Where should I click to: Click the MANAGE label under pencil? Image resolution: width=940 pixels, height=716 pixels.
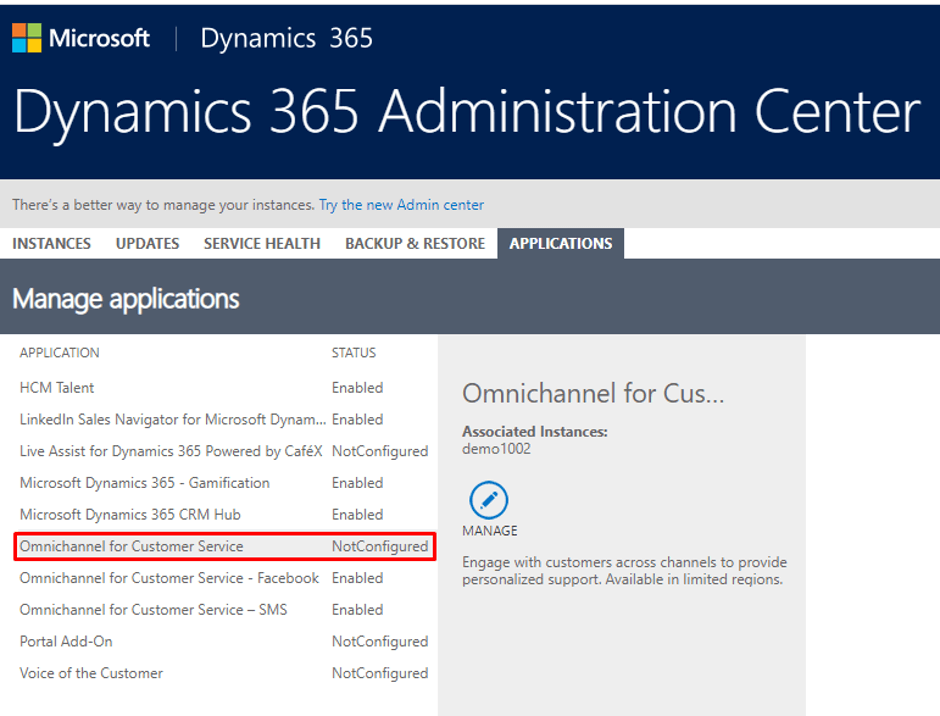[490, 531]
